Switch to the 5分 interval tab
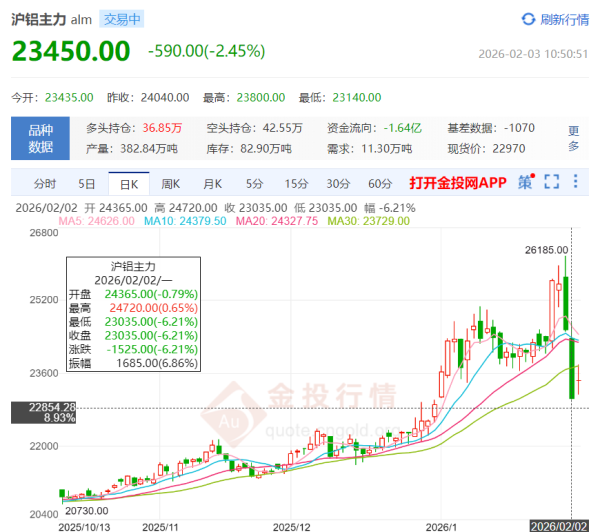This screenshot has height=532, width=600. click(254, 184)
